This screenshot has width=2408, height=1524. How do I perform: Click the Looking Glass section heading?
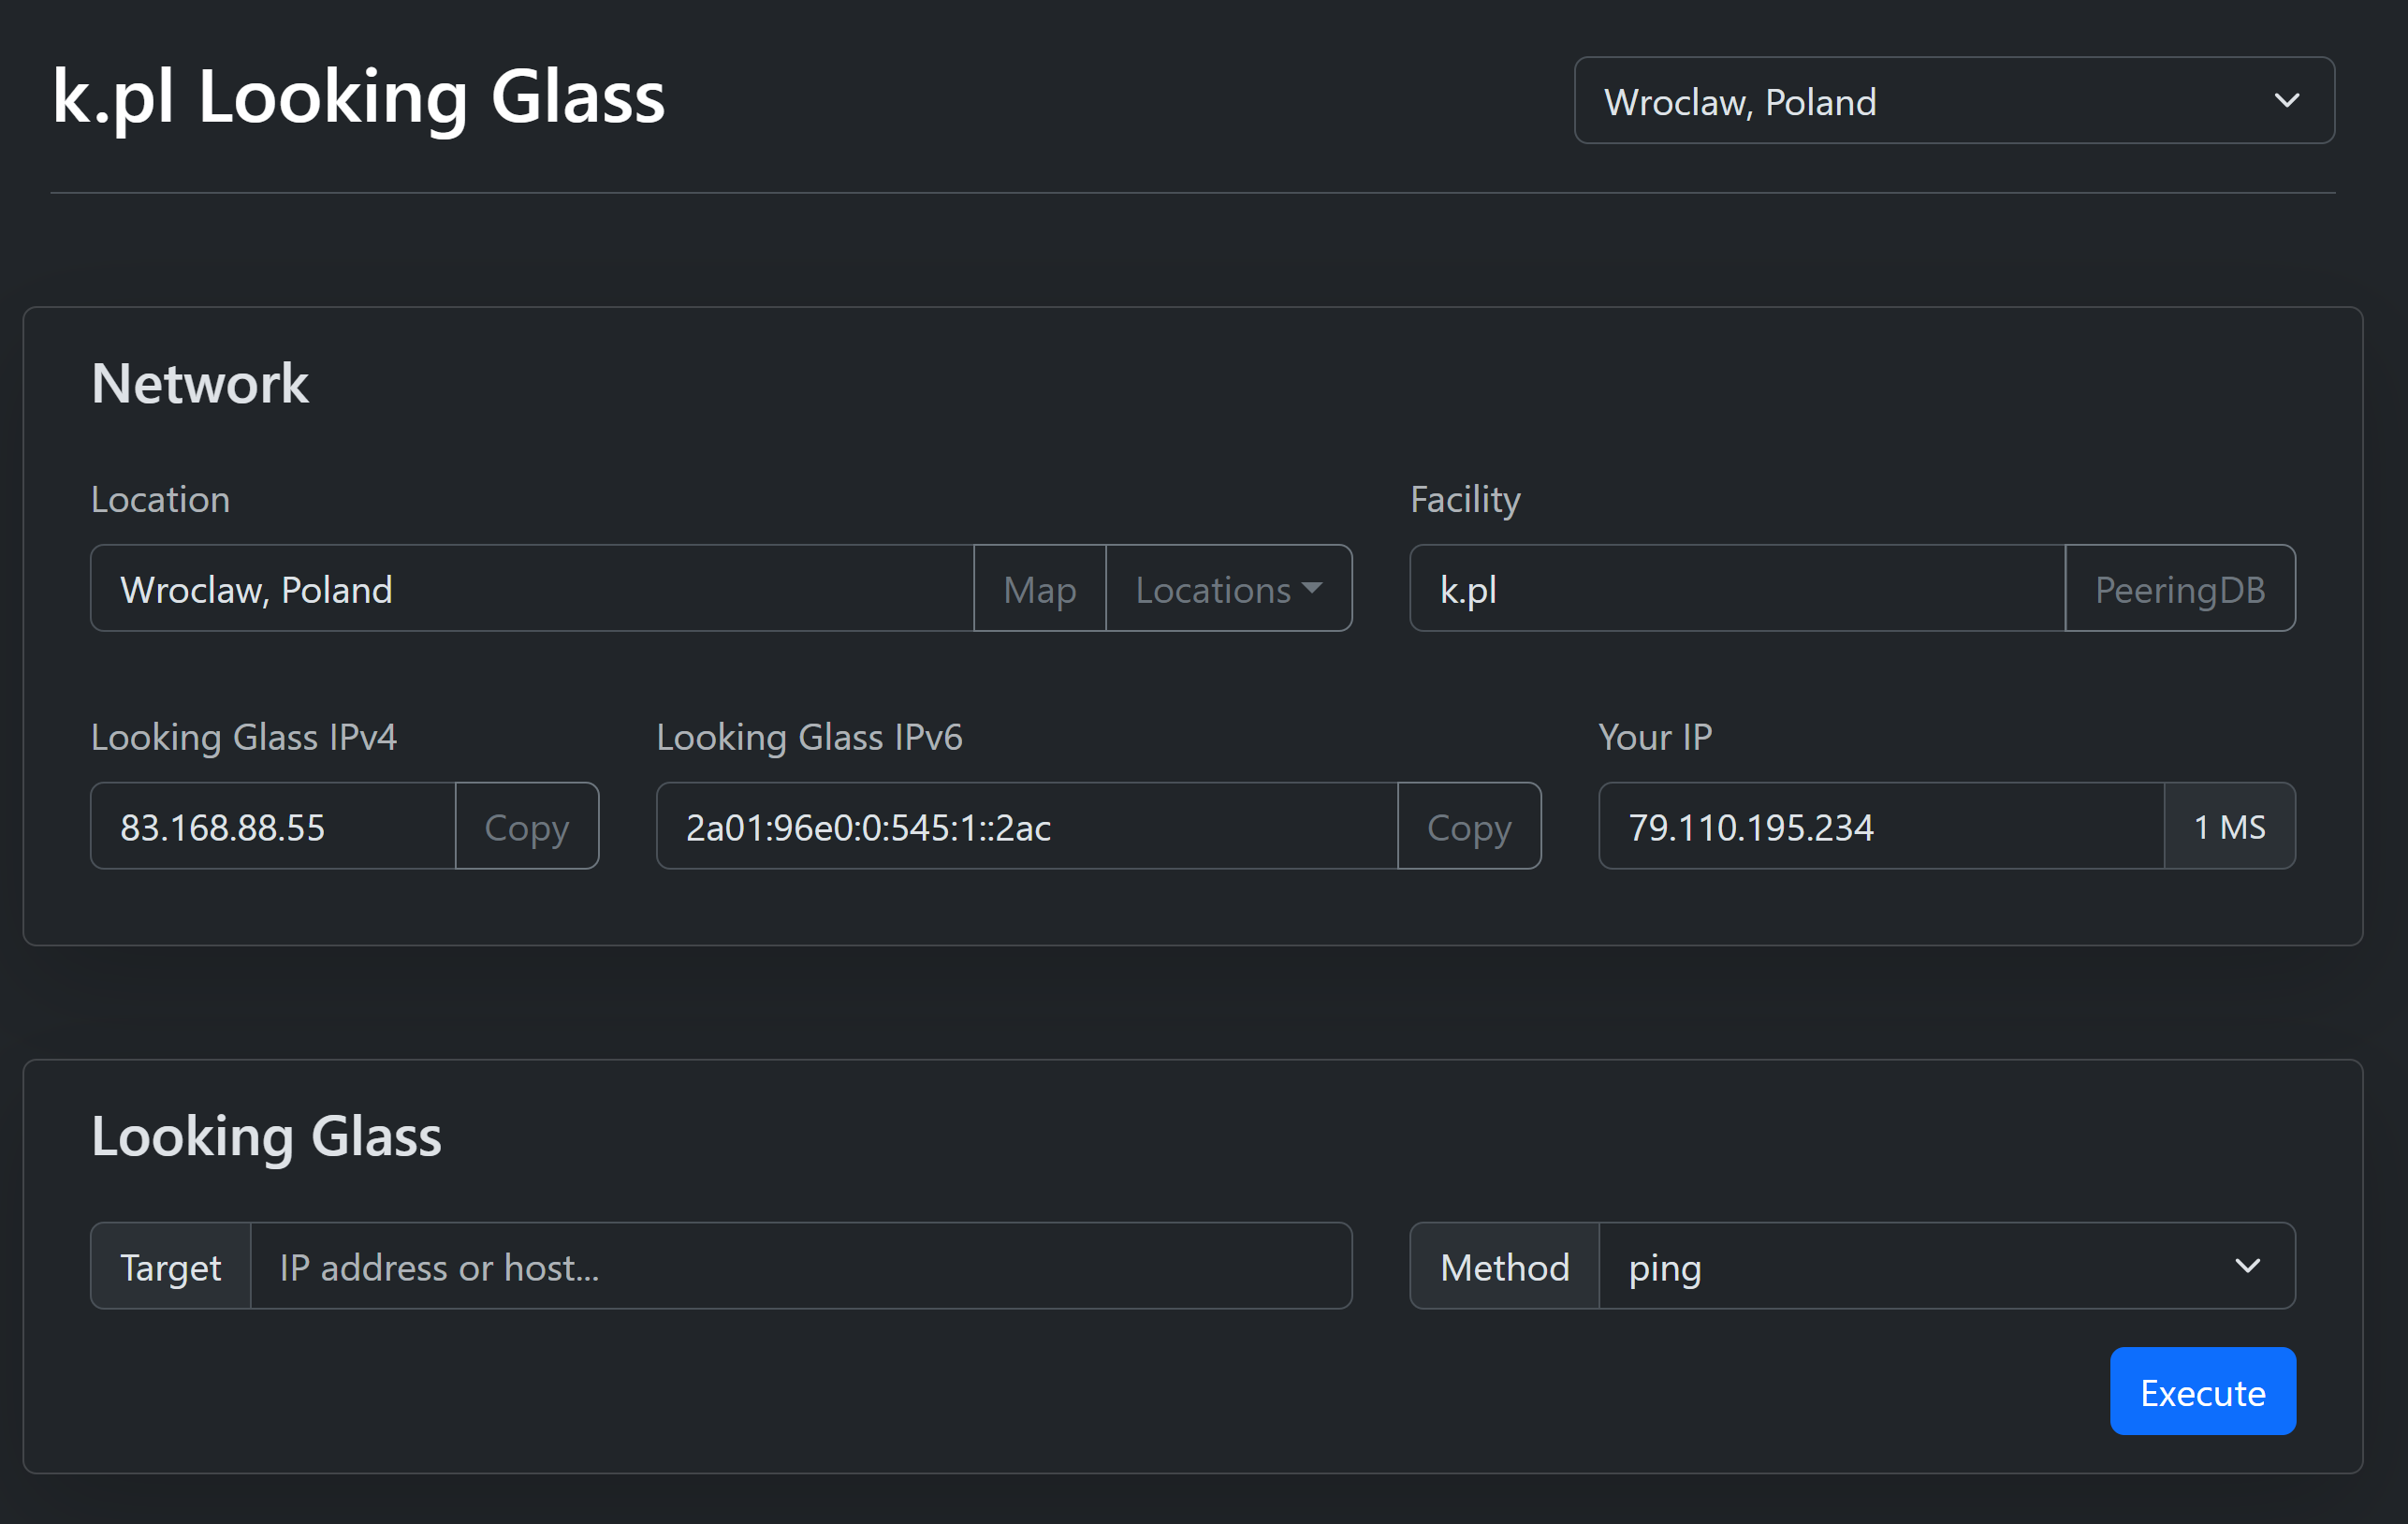[x=266, y=1136]
